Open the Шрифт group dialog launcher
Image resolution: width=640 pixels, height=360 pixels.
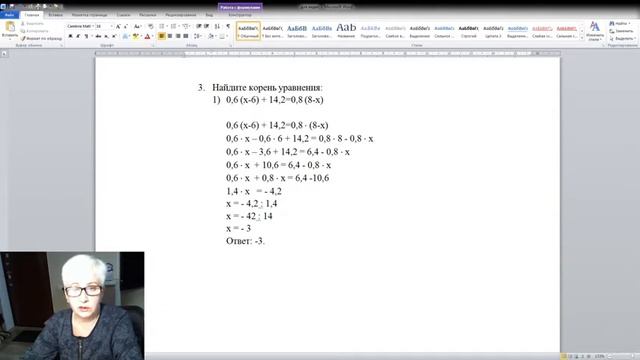153,46
